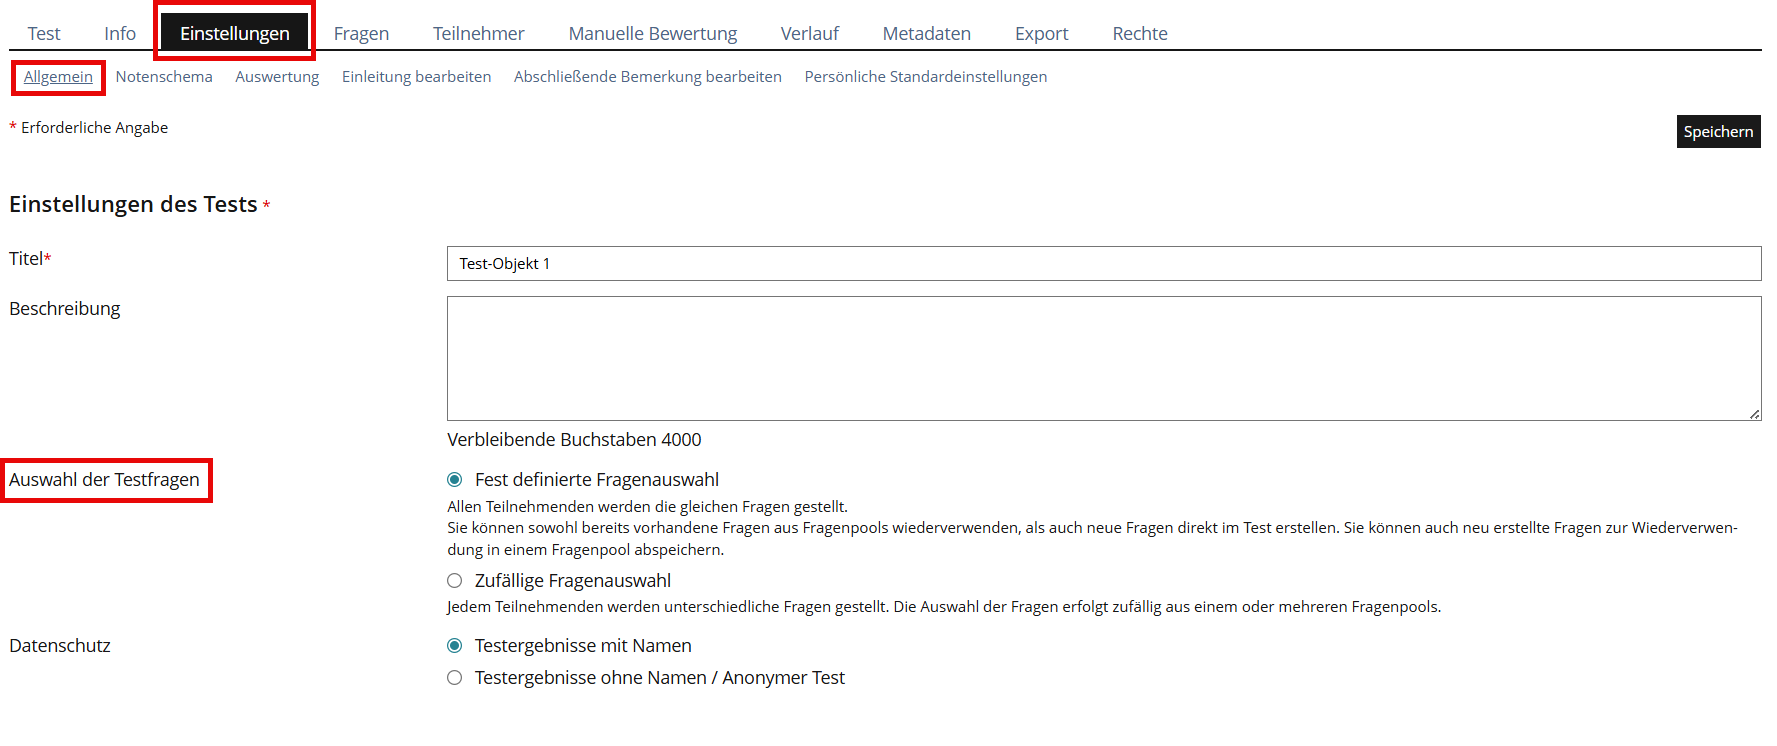Click into the Titel input field
The height and width of the screenshot is (746, 1777).
click(1103, 264)
